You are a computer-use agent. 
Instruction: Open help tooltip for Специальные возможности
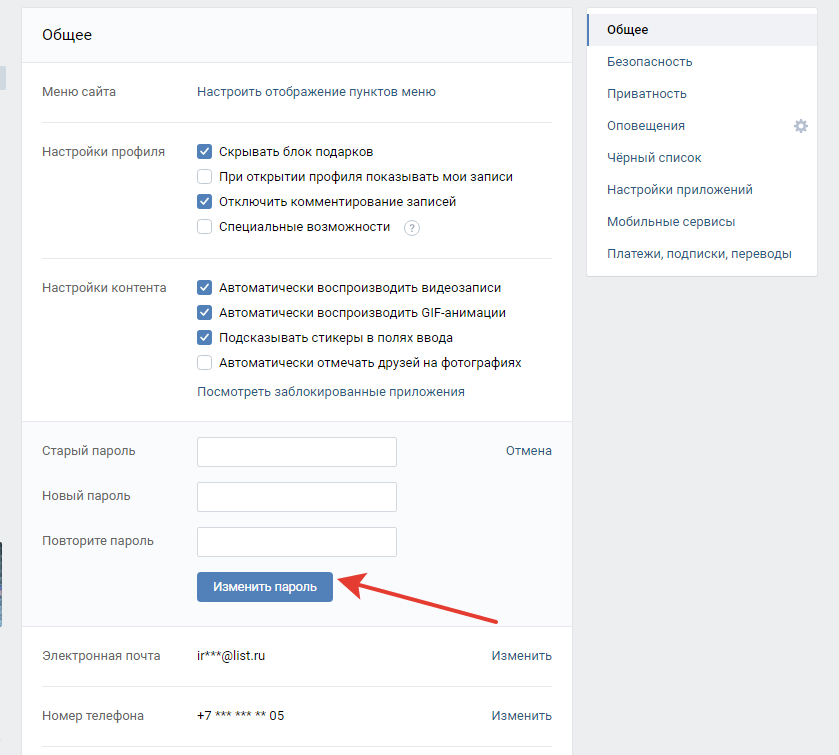[x=411, y=228]
